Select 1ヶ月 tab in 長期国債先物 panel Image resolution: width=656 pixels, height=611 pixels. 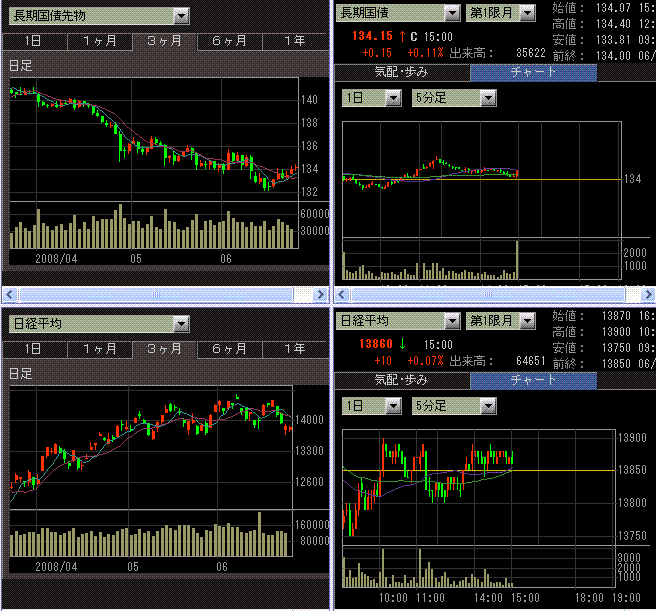pyautogui.click(x=100, y=41)
